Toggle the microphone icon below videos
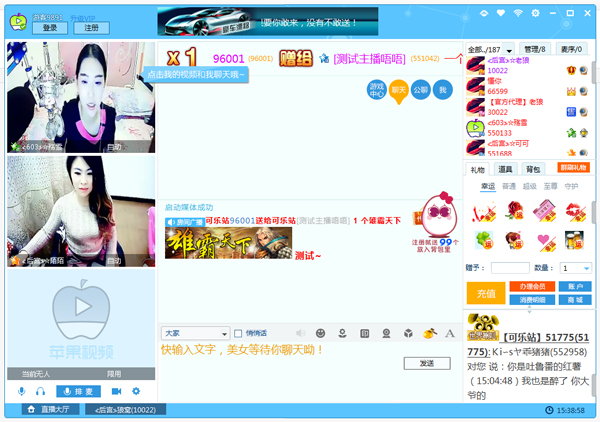600x422 pixels. tap(22, 391)
